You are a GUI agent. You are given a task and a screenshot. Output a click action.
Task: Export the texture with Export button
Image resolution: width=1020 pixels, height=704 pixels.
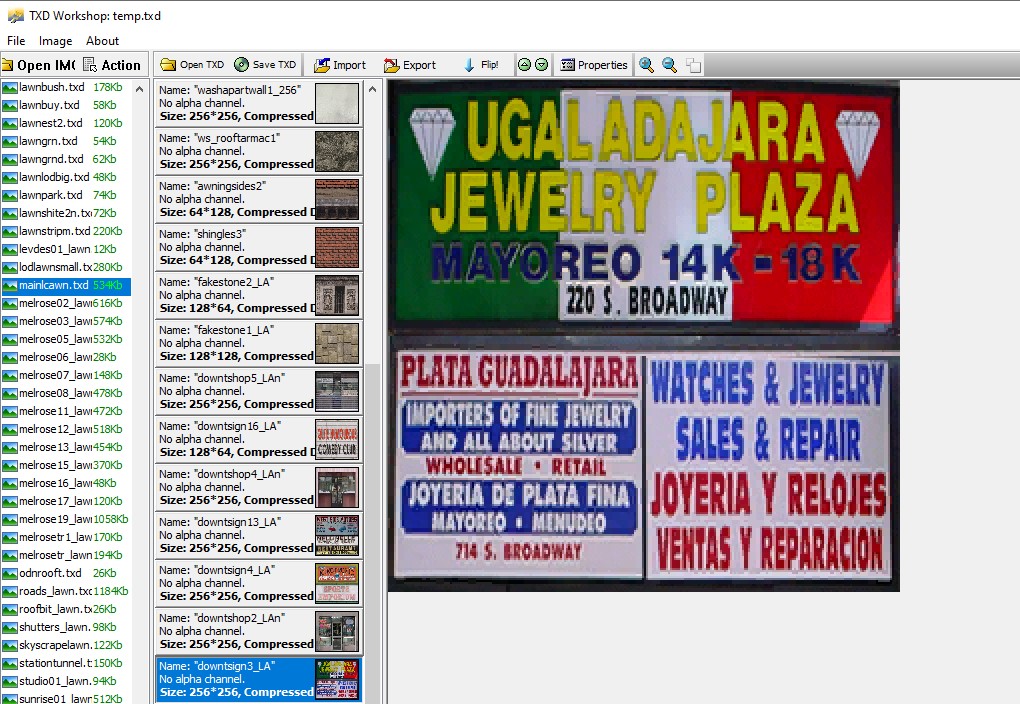[410, 64]
